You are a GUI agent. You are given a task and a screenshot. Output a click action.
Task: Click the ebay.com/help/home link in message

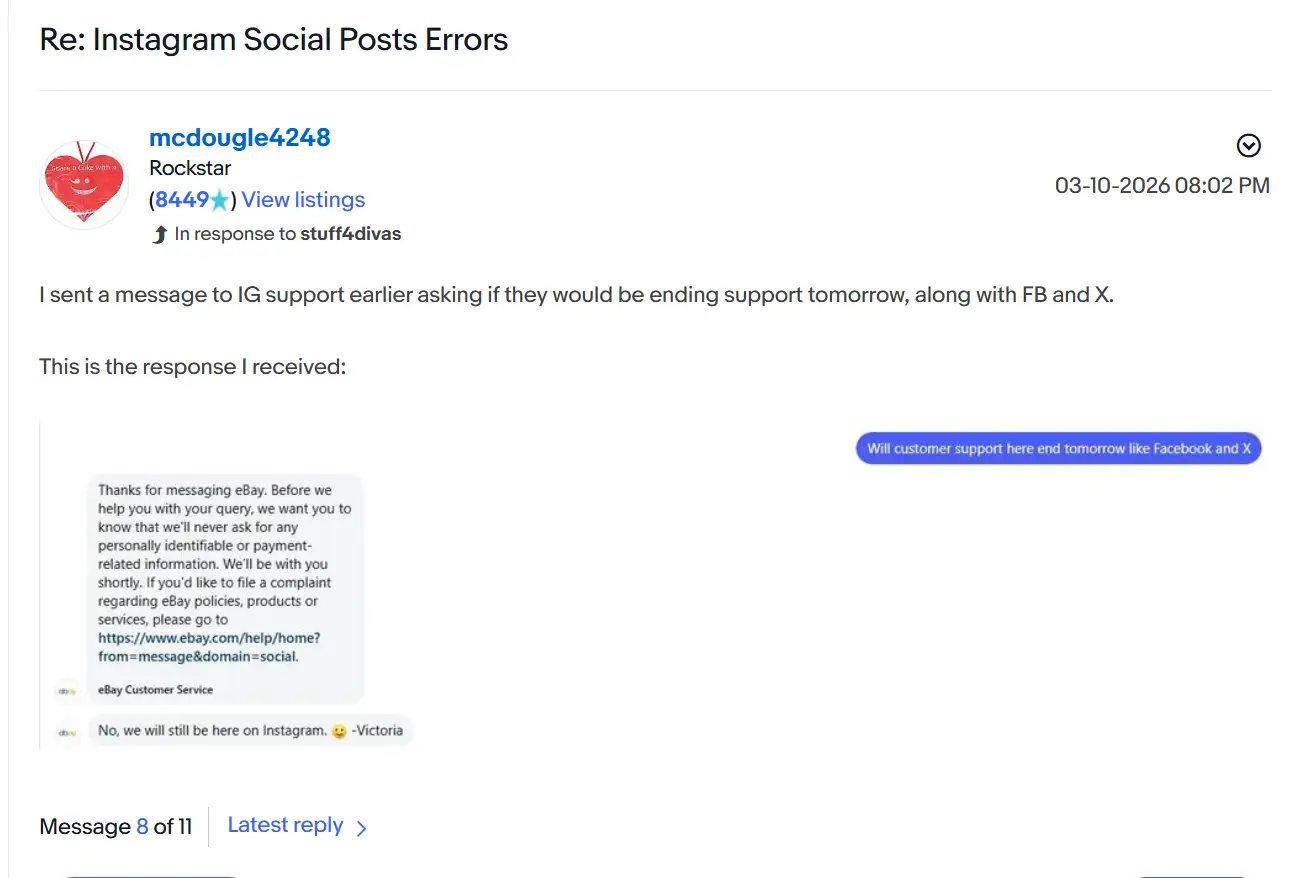[209, 647]
